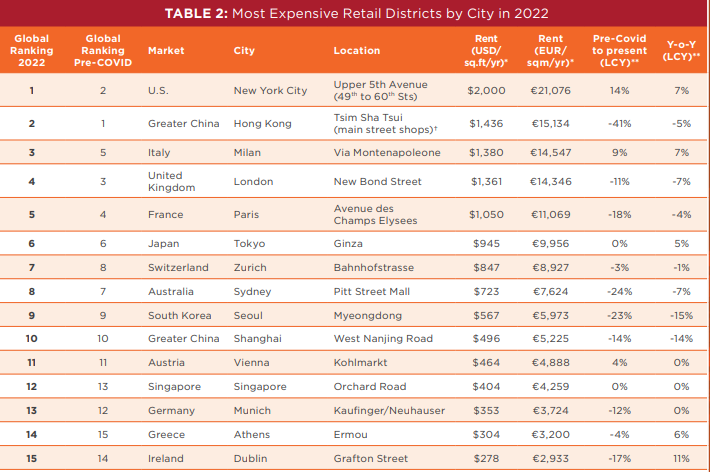Select the 'Vienna' city cell
This screenshot has width=710, height=472.
[x=251, y=362]
